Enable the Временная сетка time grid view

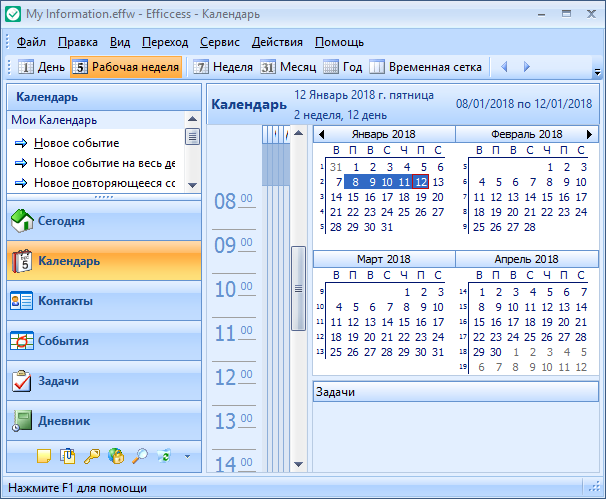point(426,67)
